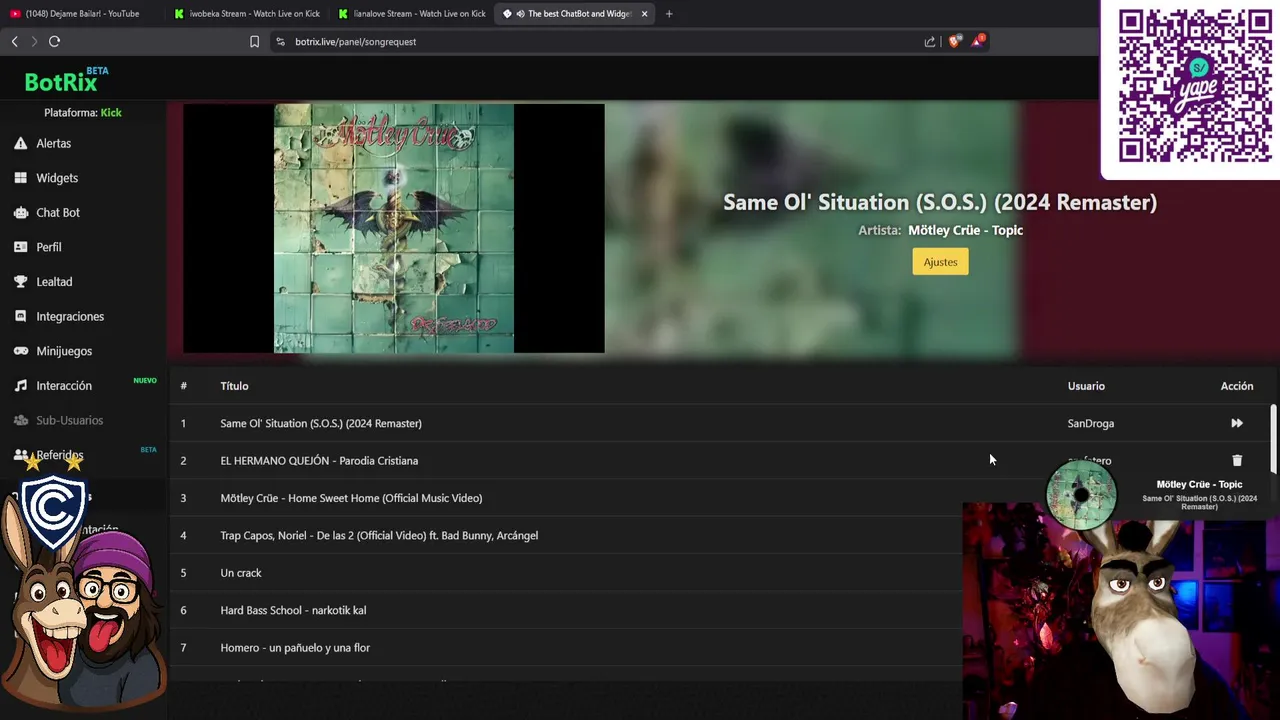Open Sub-Usuarios in sidebar

70,420
